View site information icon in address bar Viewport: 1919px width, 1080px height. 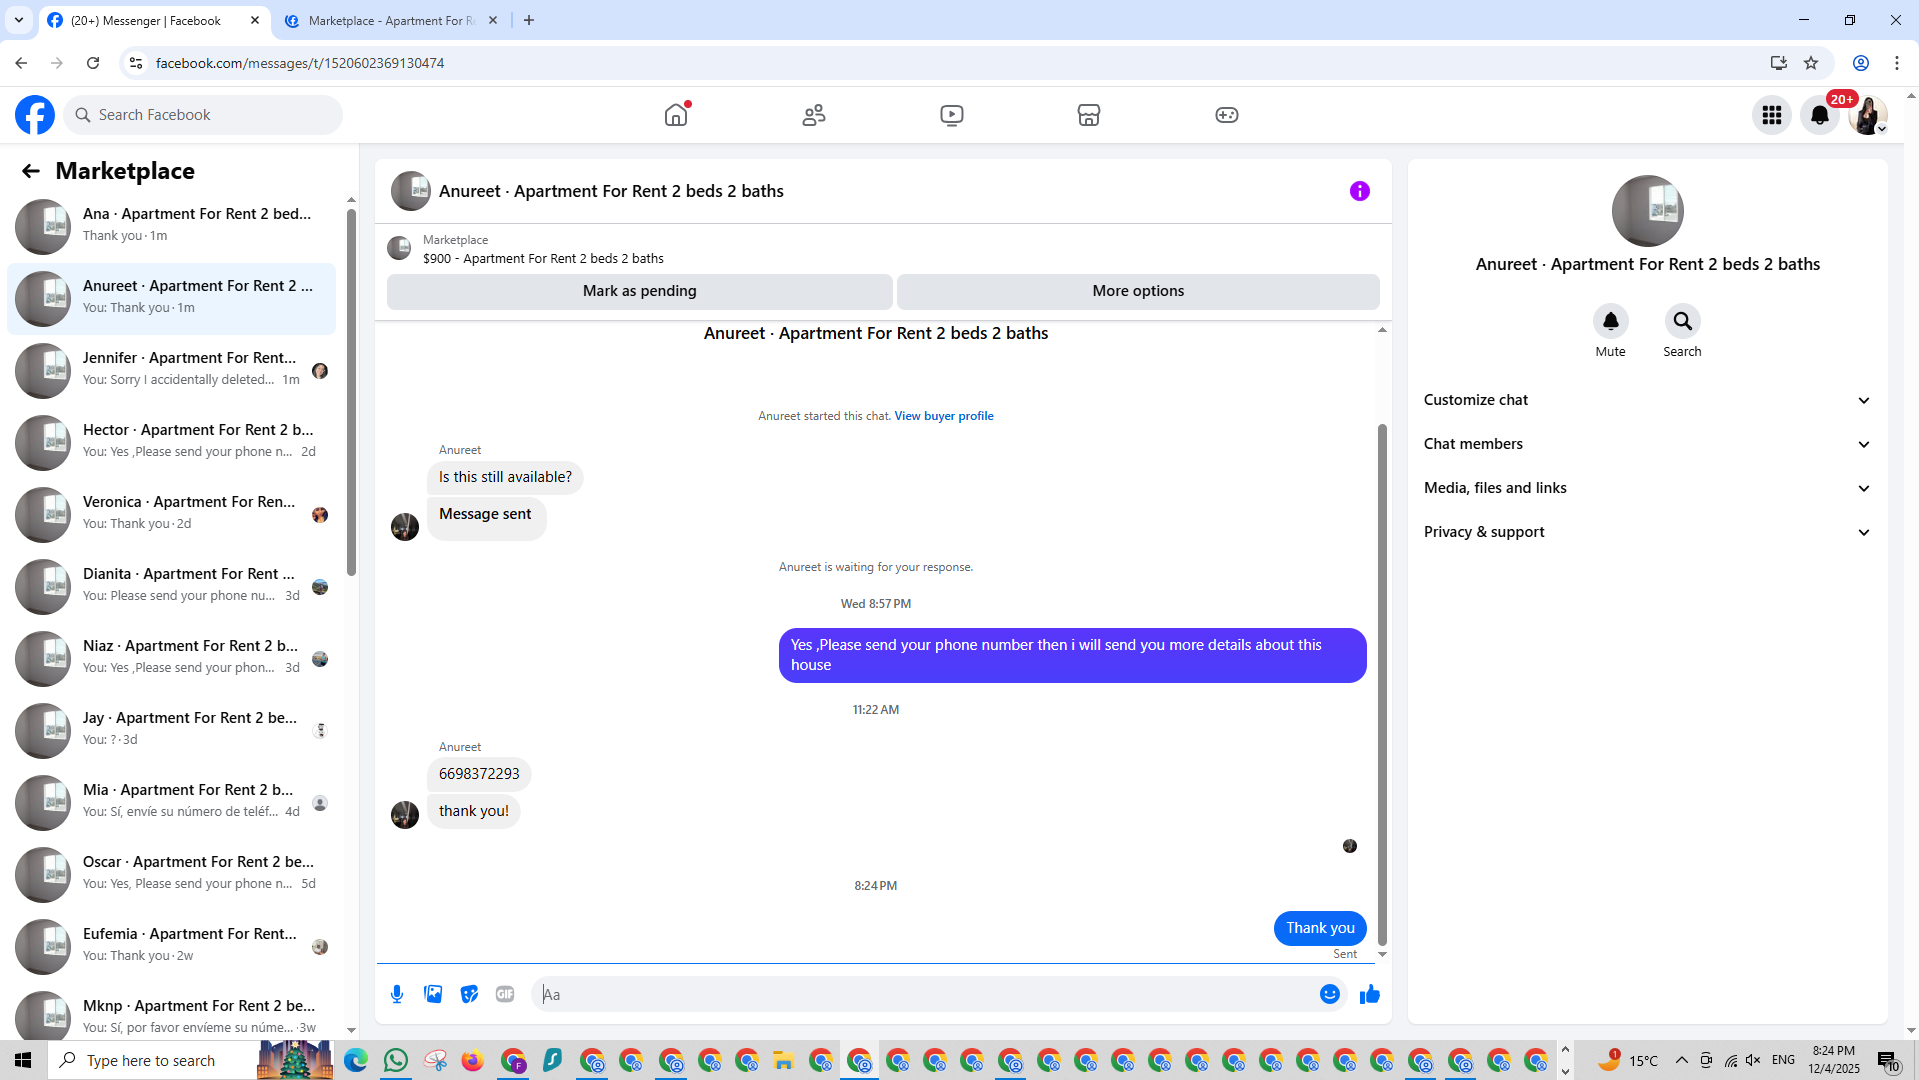135,63
